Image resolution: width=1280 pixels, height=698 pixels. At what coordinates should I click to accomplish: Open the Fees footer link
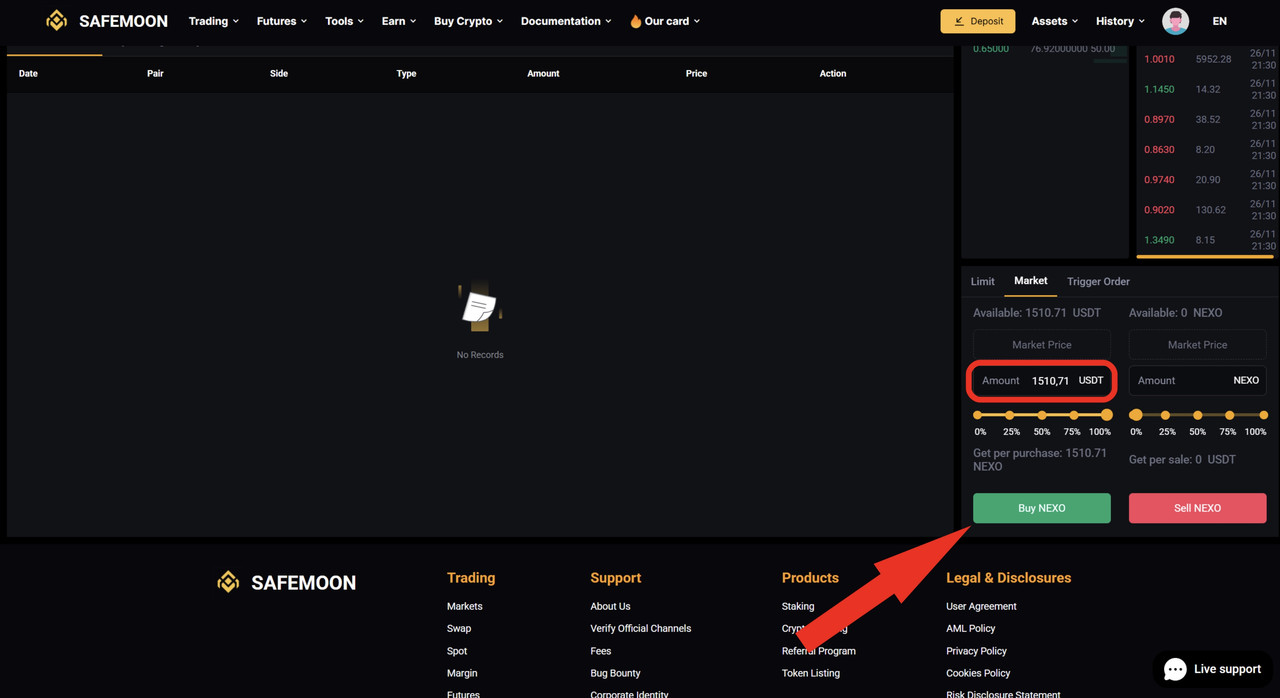click(601, 651)
